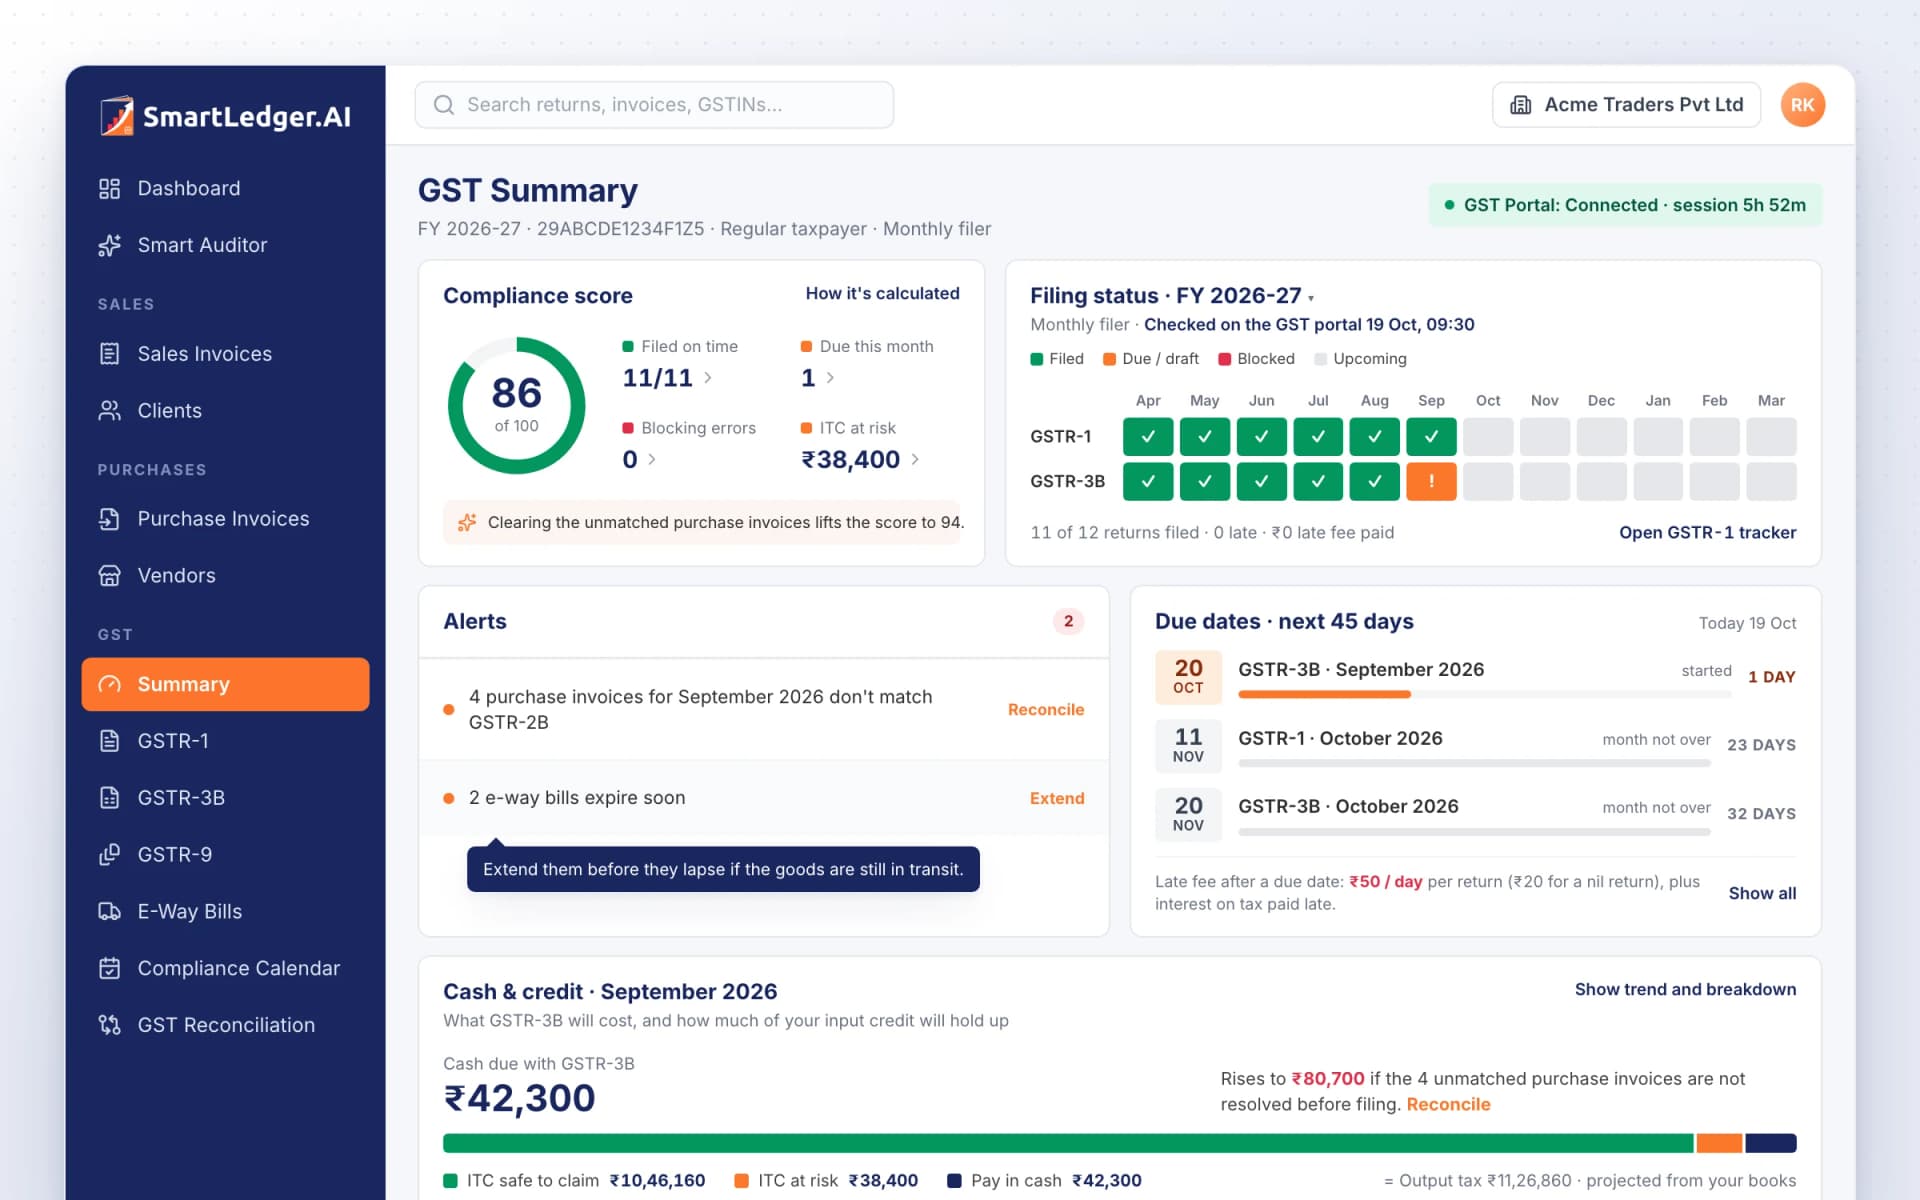Click the SmartLedger.AI logo icon
The width and height of the screenshot is (1920, 1200).
pos(116,116)
